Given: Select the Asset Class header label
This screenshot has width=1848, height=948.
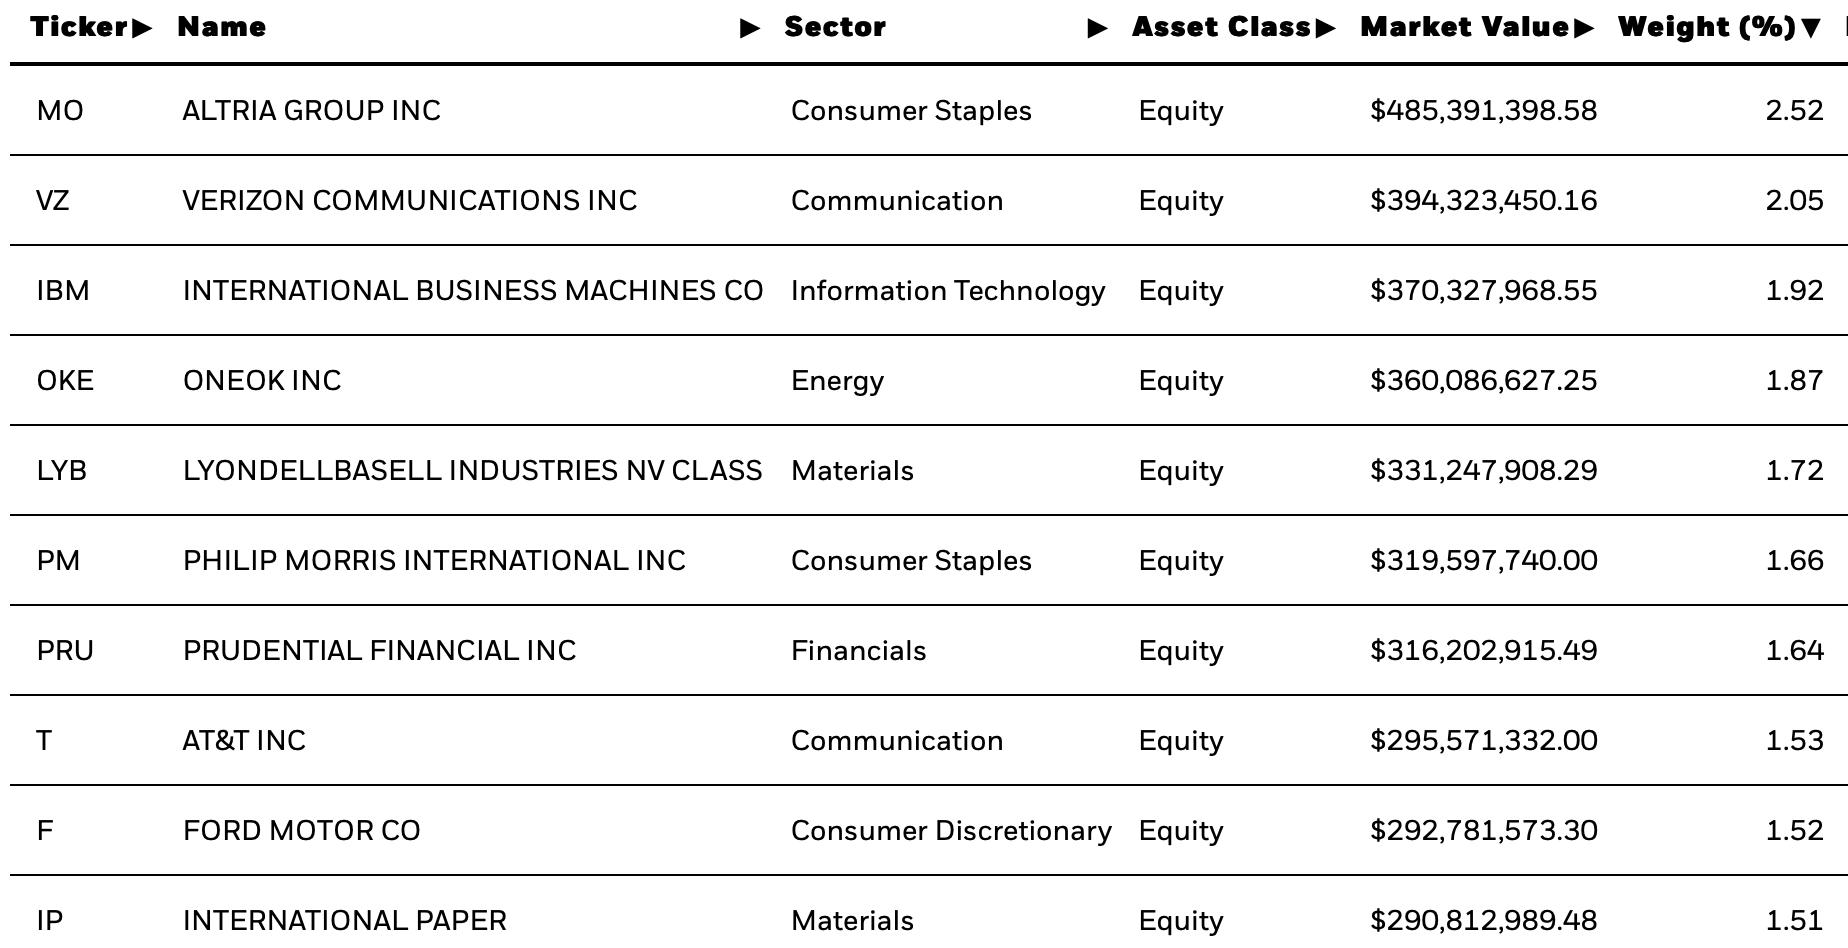Looking at the screenshot, I should pyautogui.click(x=1221, y=27).
